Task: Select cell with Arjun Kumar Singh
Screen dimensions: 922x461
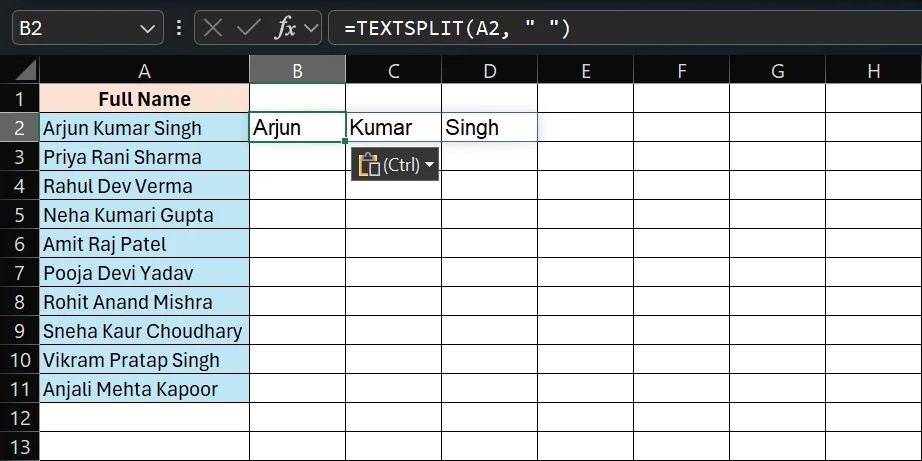Action: tap(144, 127)
